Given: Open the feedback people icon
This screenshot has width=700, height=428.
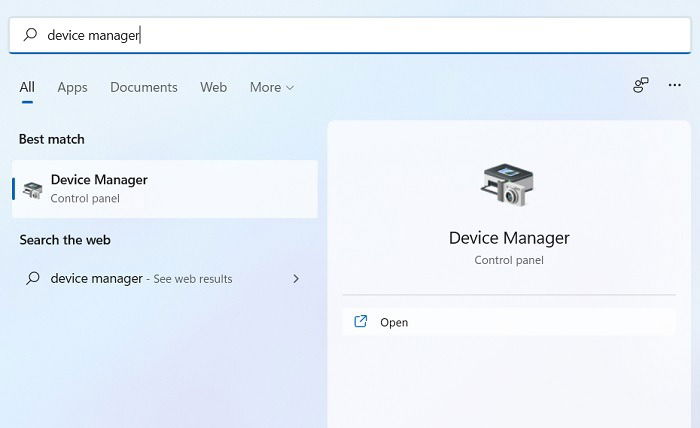Looking at the screenshot, I should pyautogui.click(x=641, y=85).
